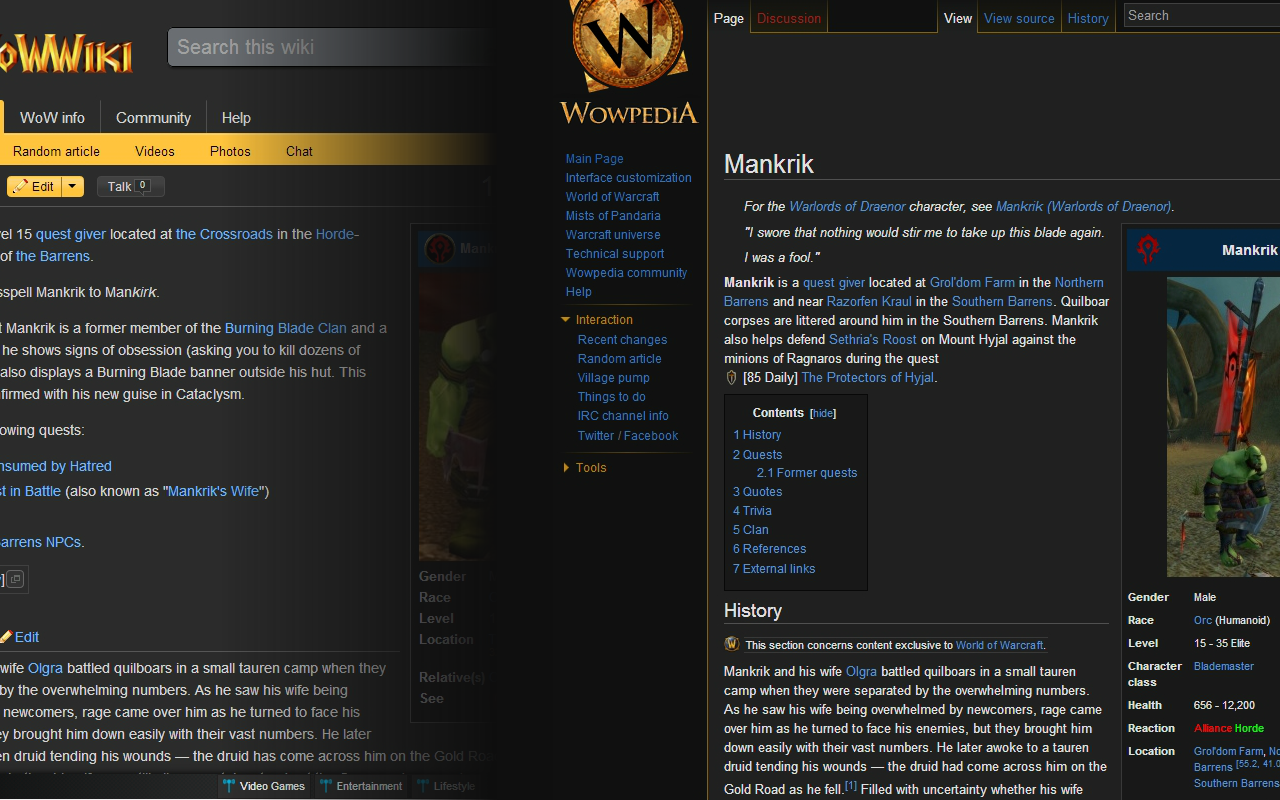
Task: Focus the Wowpedia Search box
Action: coord(1202,15)
